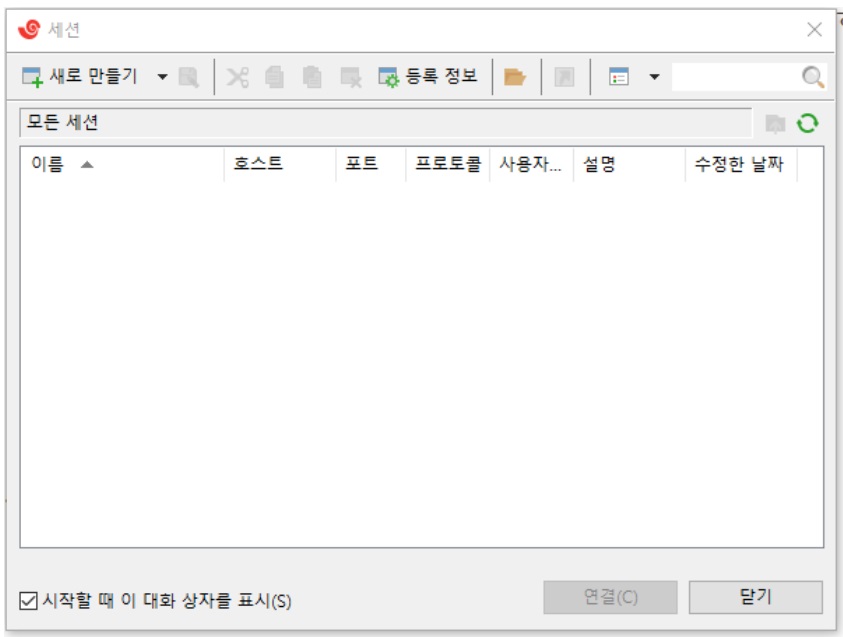The image size is (843, 637).
Task: Click the magnifier search icon
Action: point(813,77)
